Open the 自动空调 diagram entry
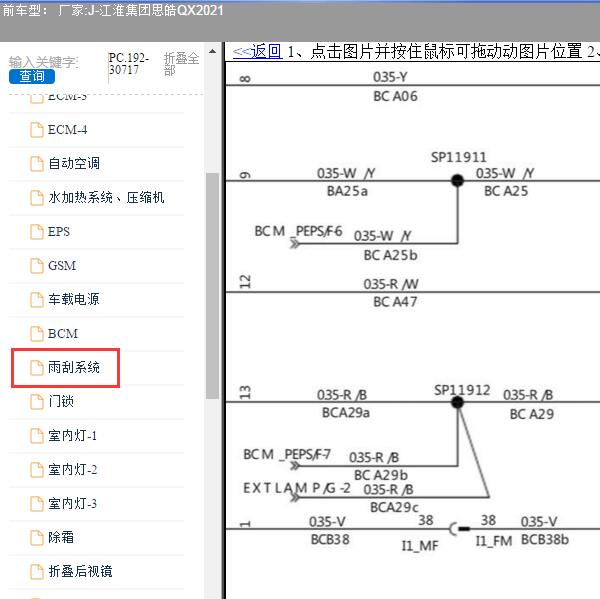This screenshot has height=599, width=600. tap(74, 164)
